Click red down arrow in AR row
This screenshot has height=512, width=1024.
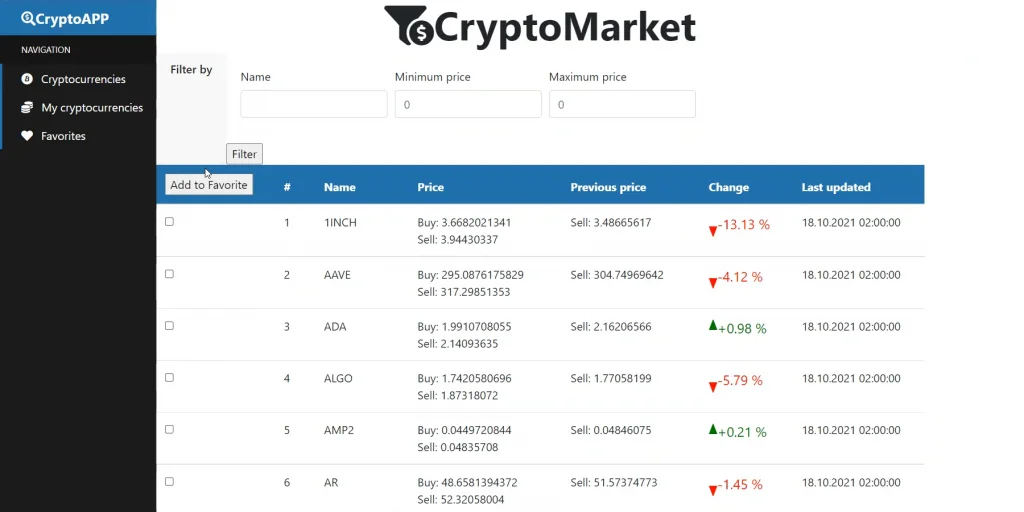click(x=712, y=490)
